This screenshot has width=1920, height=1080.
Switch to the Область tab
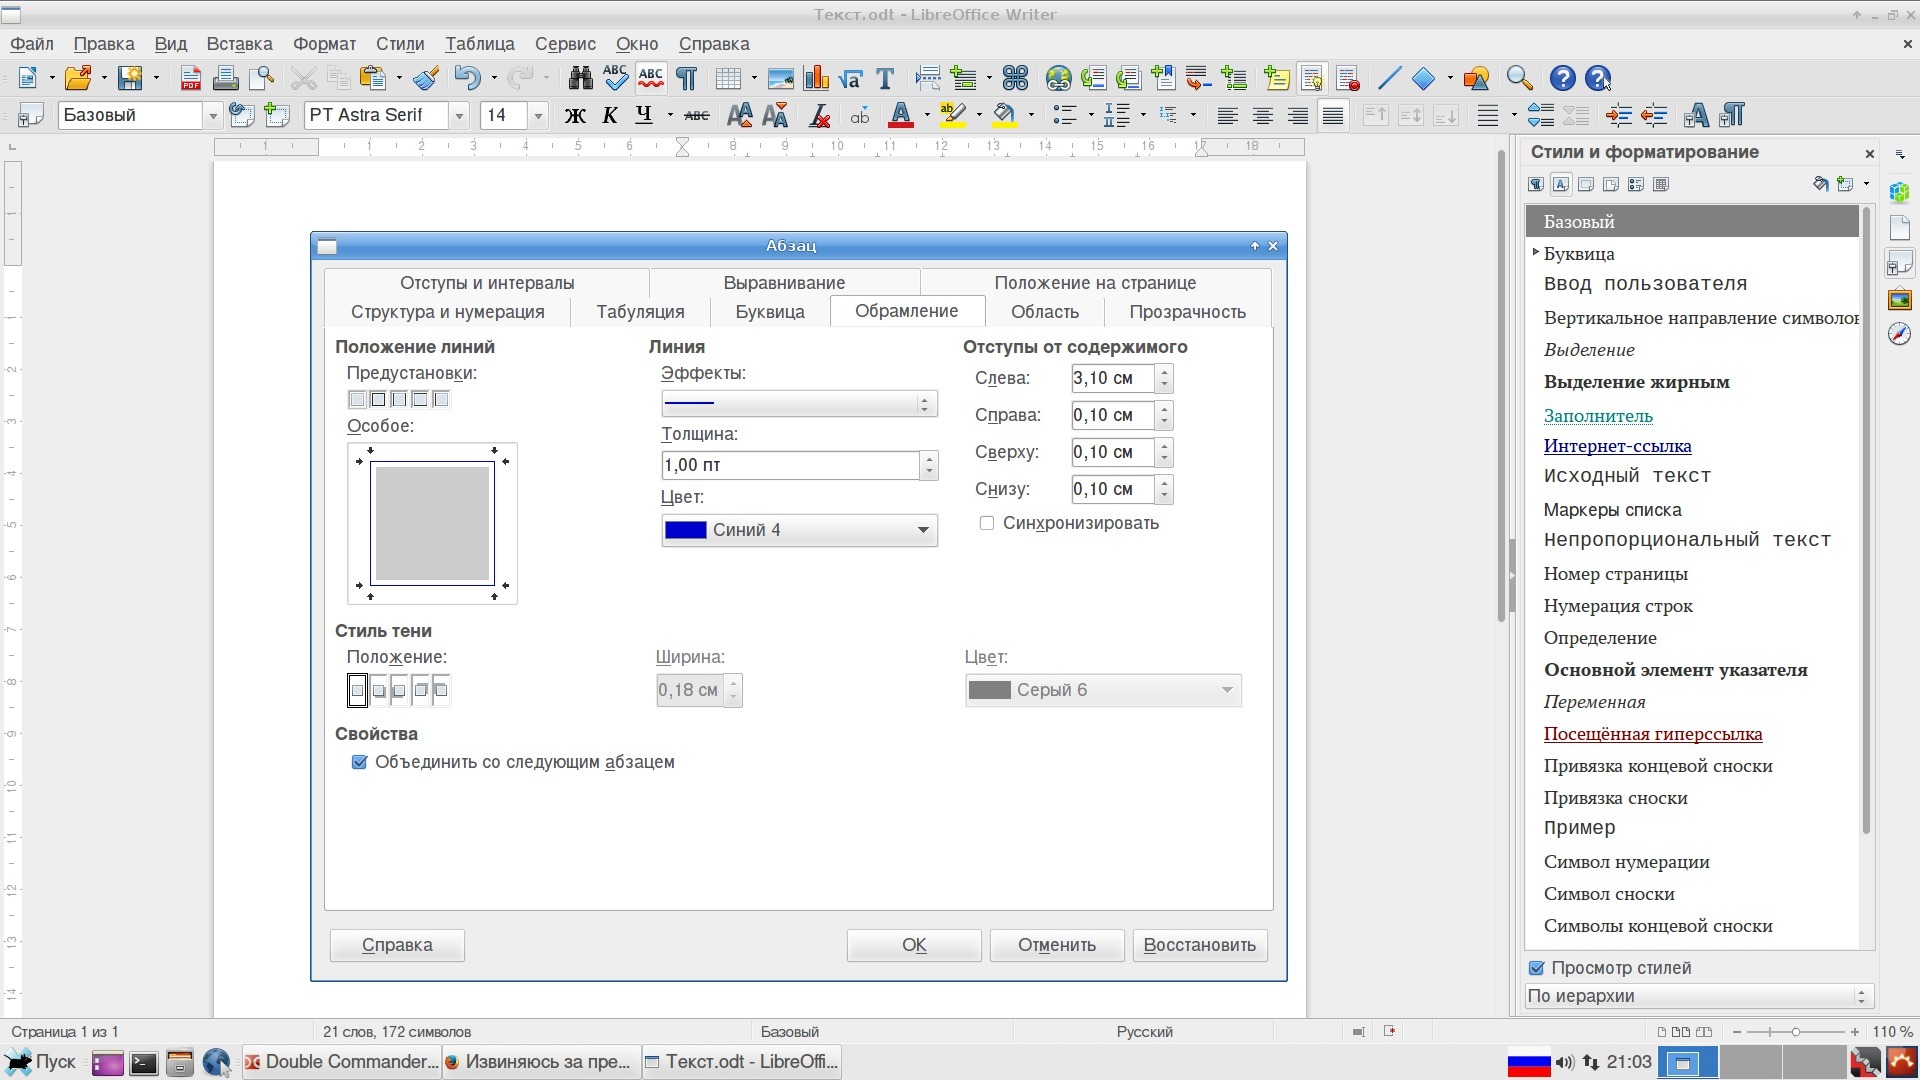(1044, 312)
